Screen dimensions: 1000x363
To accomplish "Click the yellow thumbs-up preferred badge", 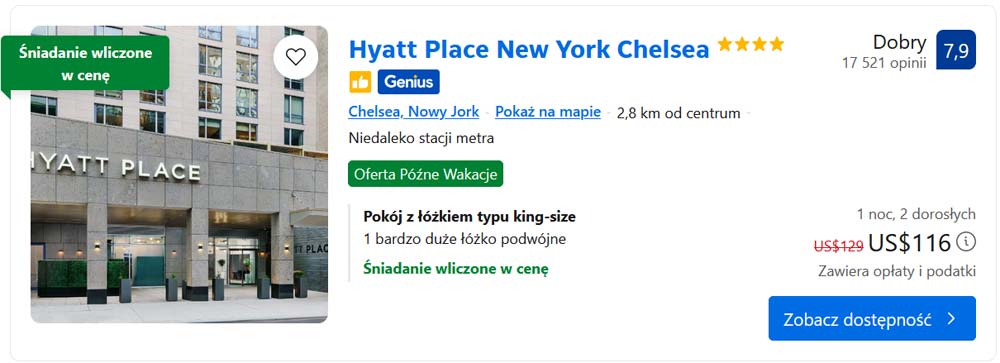I will (360, 82).
